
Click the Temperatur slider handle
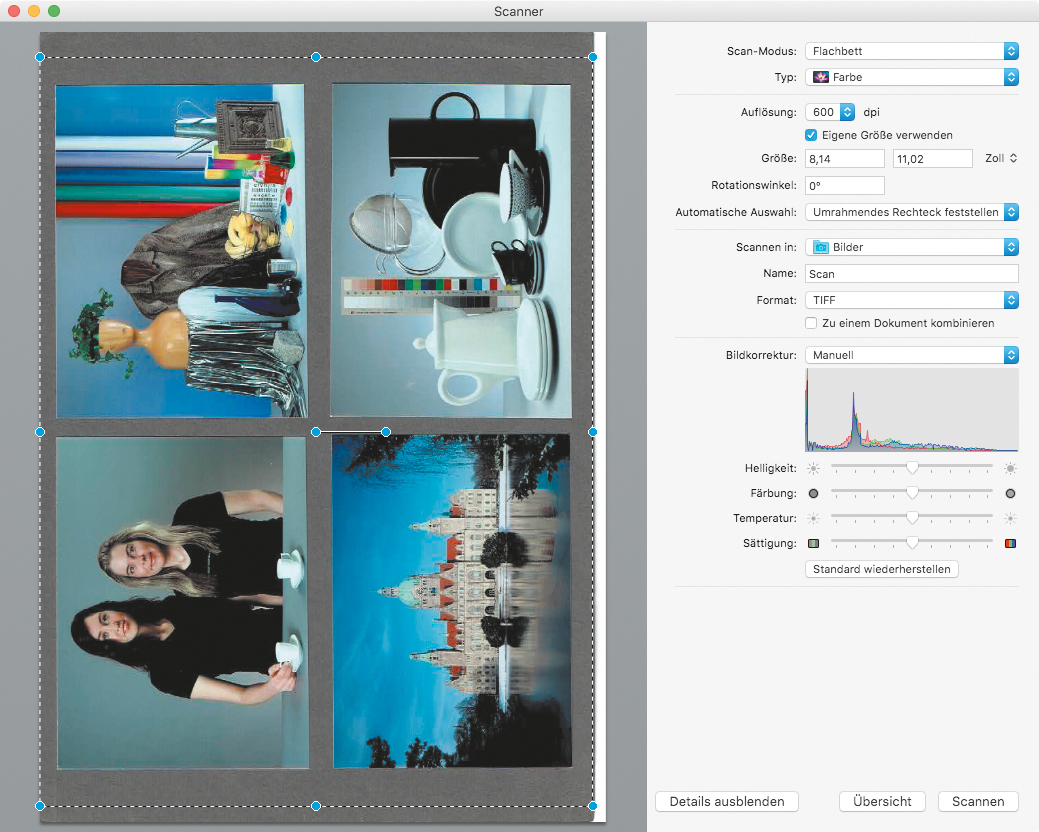pyautogui.click(x=912, y=518)
